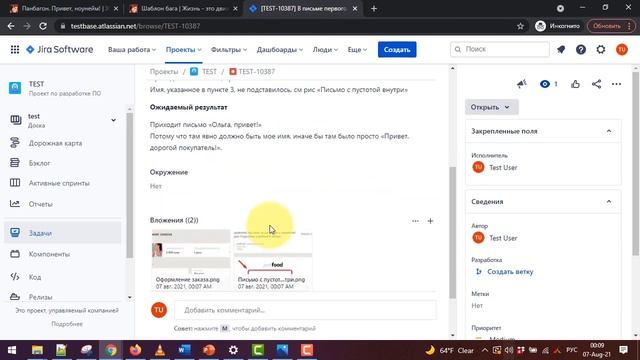
Task: Share the issue via share icon
Action: click(x=596, y=84)
